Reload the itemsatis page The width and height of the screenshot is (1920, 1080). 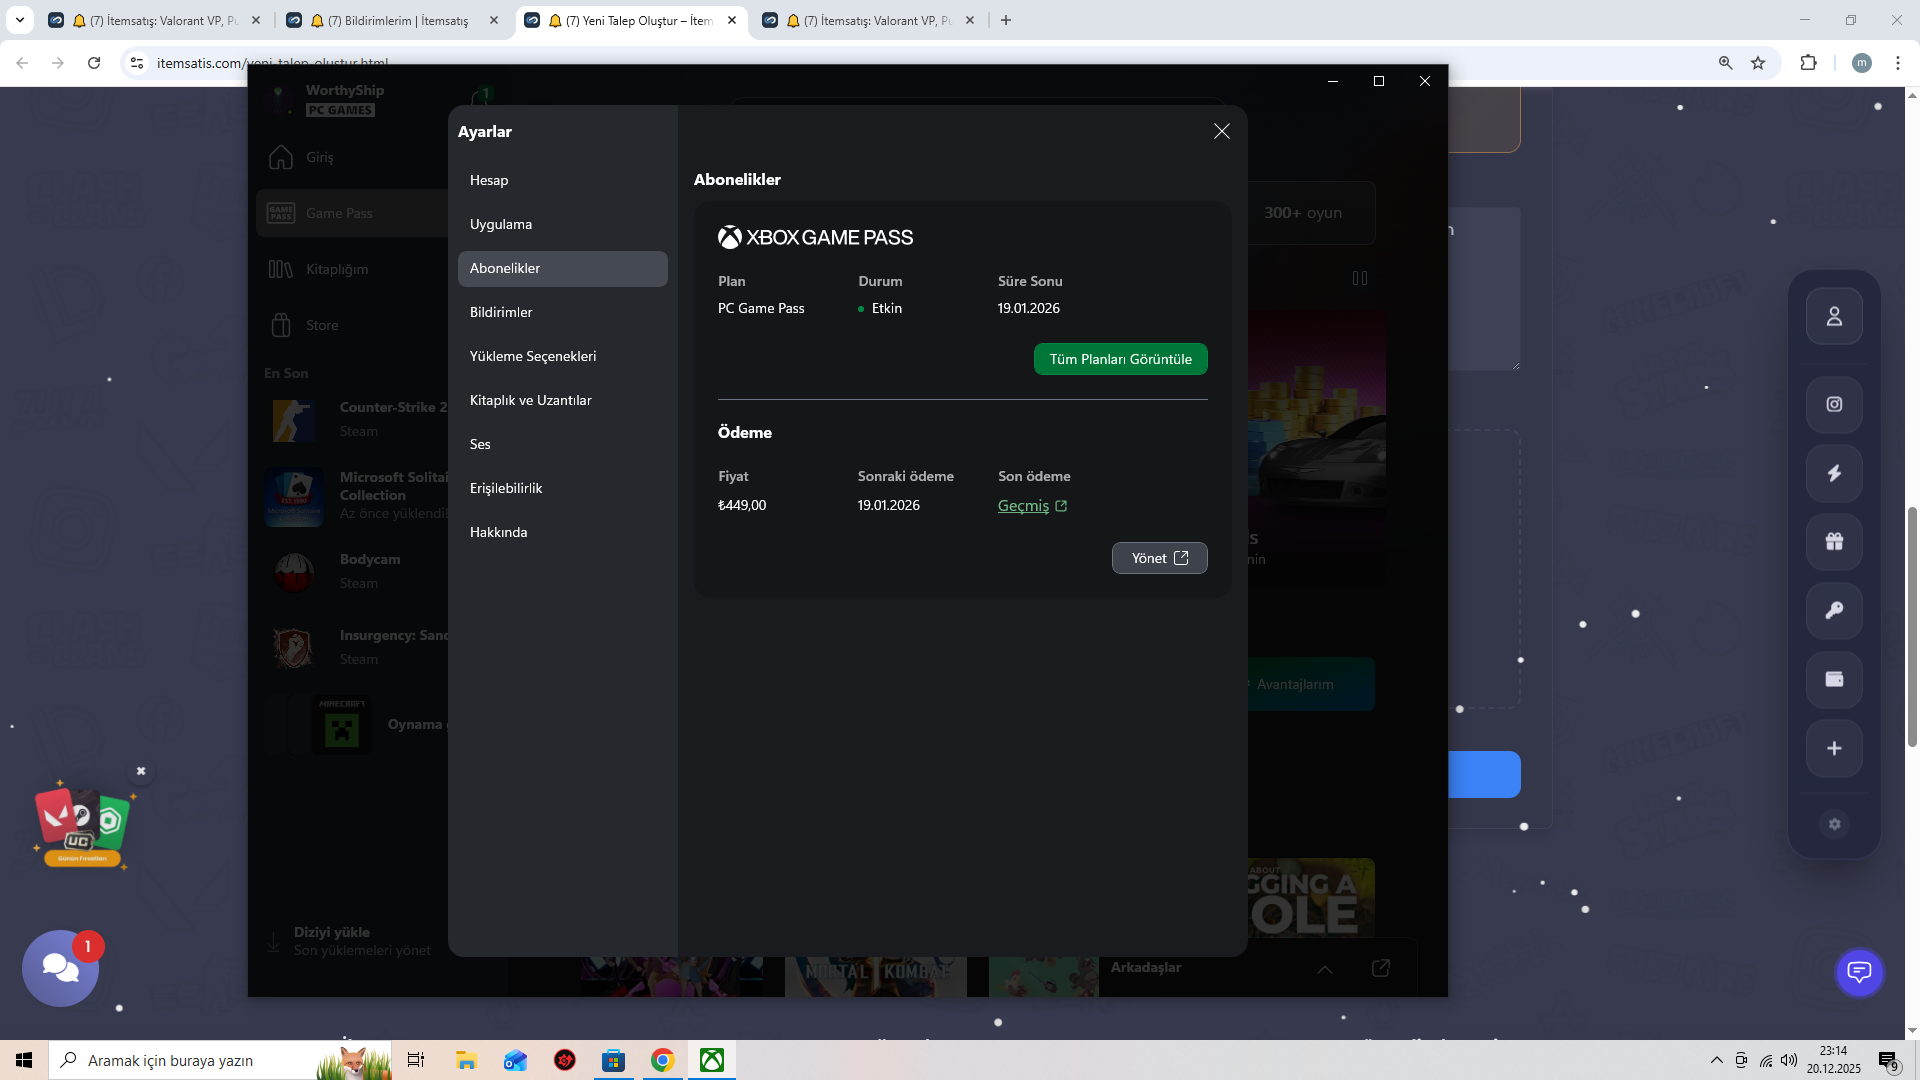[x=94, y=63]
